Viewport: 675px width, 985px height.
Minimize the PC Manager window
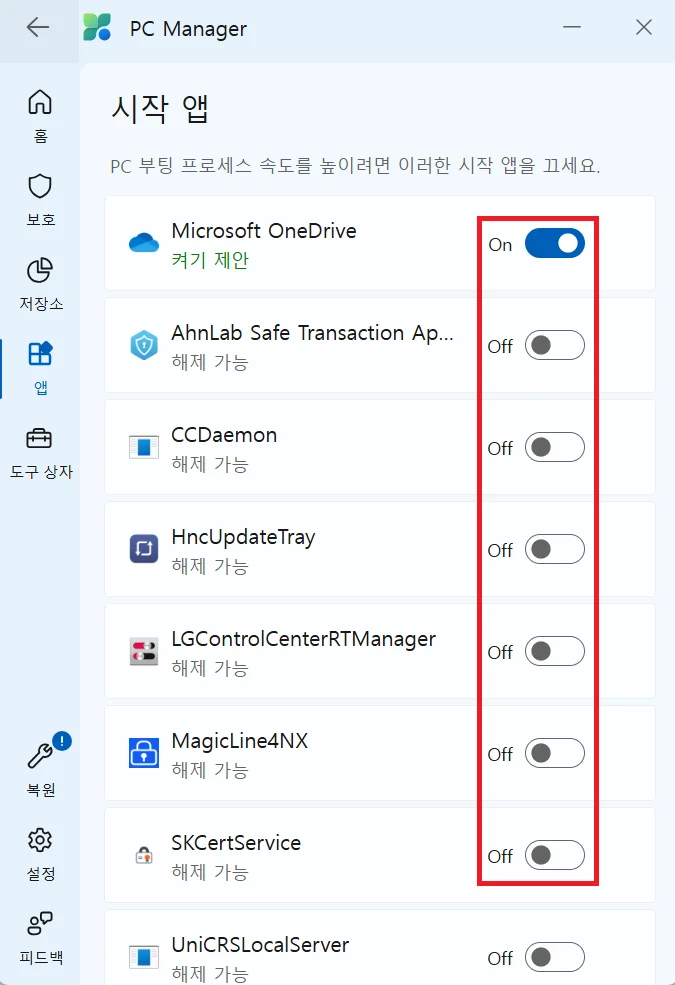pyautogui.click(x=571, y=27)
